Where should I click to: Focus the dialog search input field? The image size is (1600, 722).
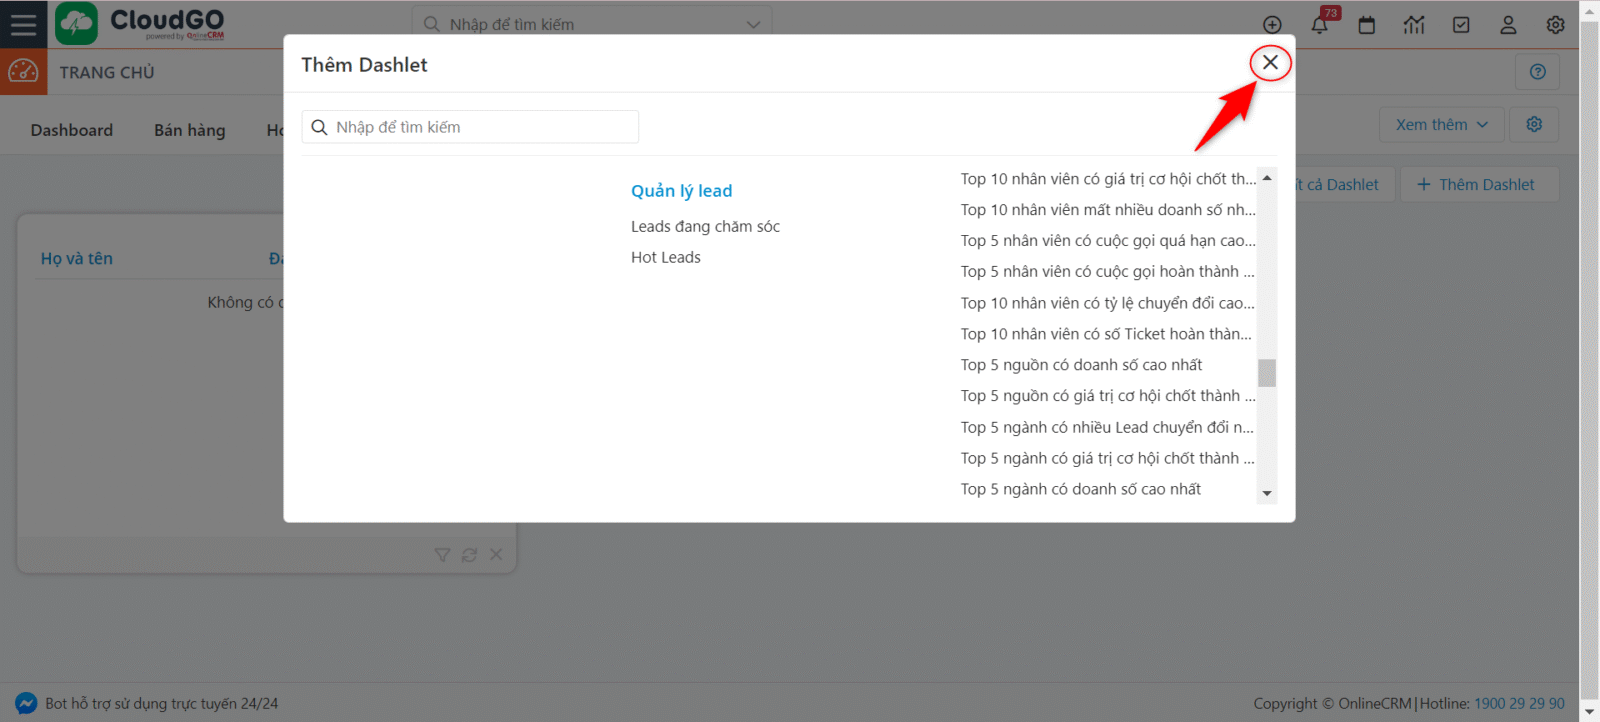coord(470,127)
